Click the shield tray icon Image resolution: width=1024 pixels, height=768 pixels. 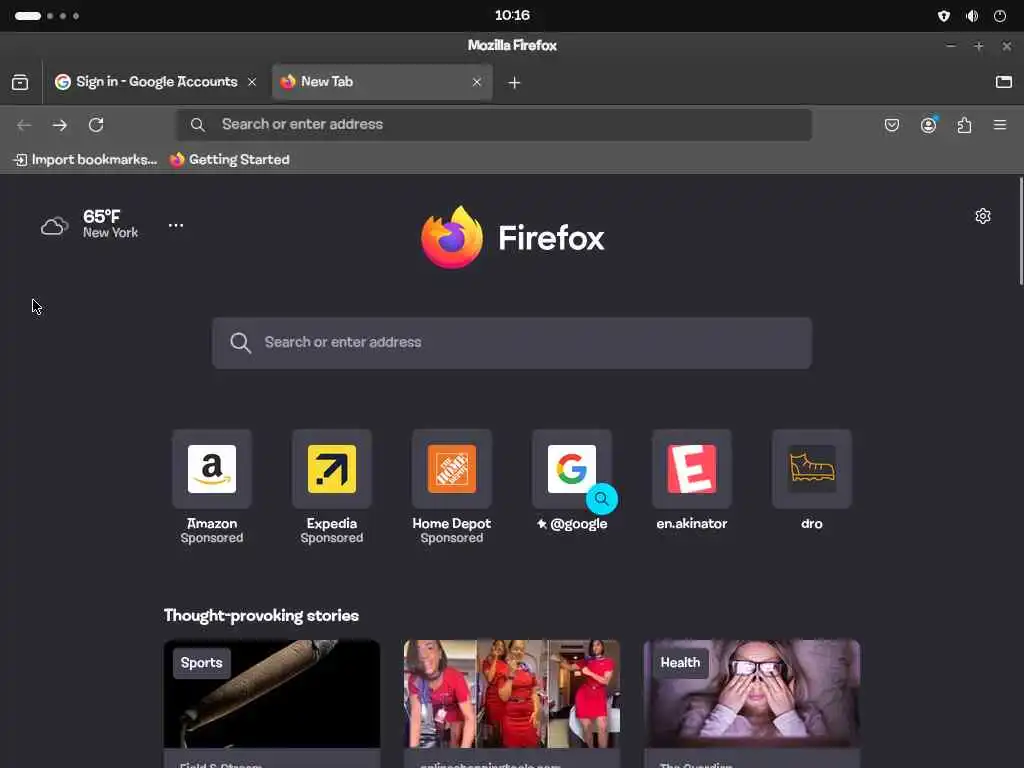(944, 16)
